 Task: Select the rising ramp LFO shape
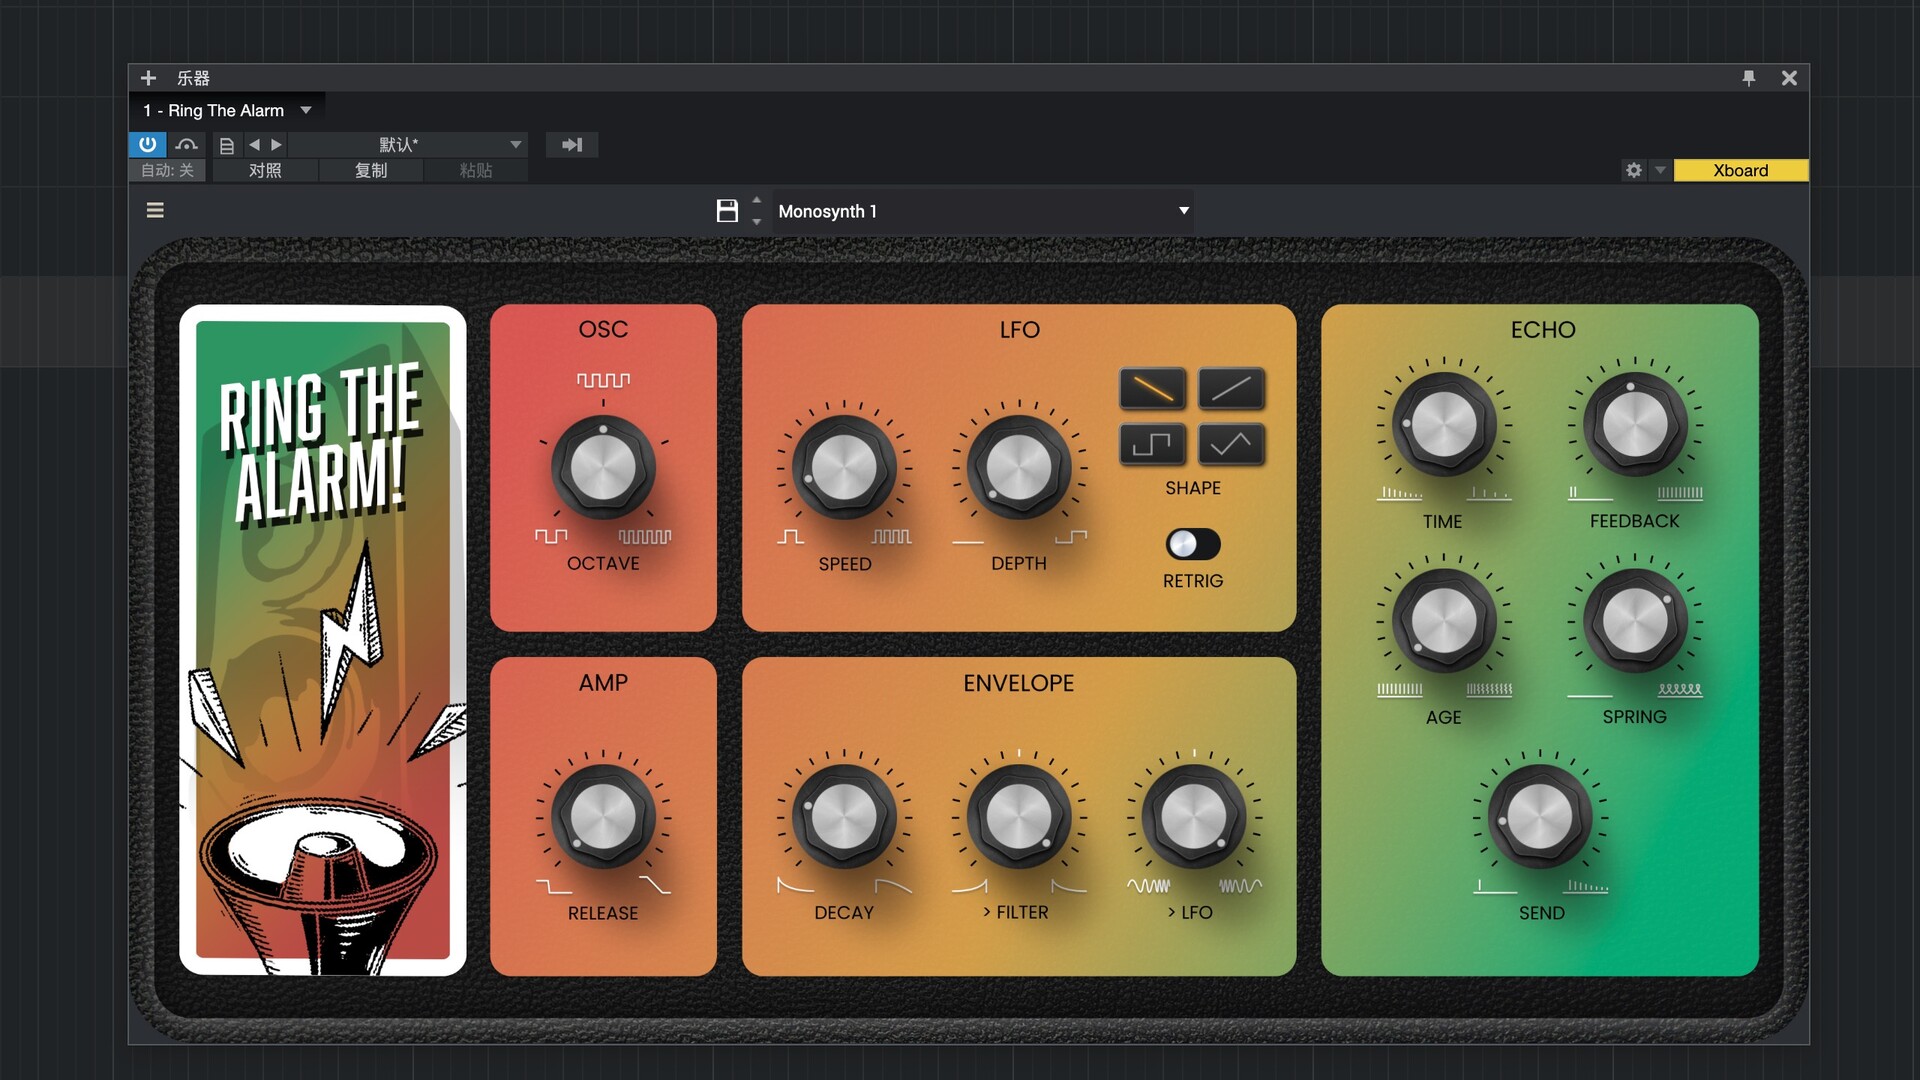coord(1231,389)
